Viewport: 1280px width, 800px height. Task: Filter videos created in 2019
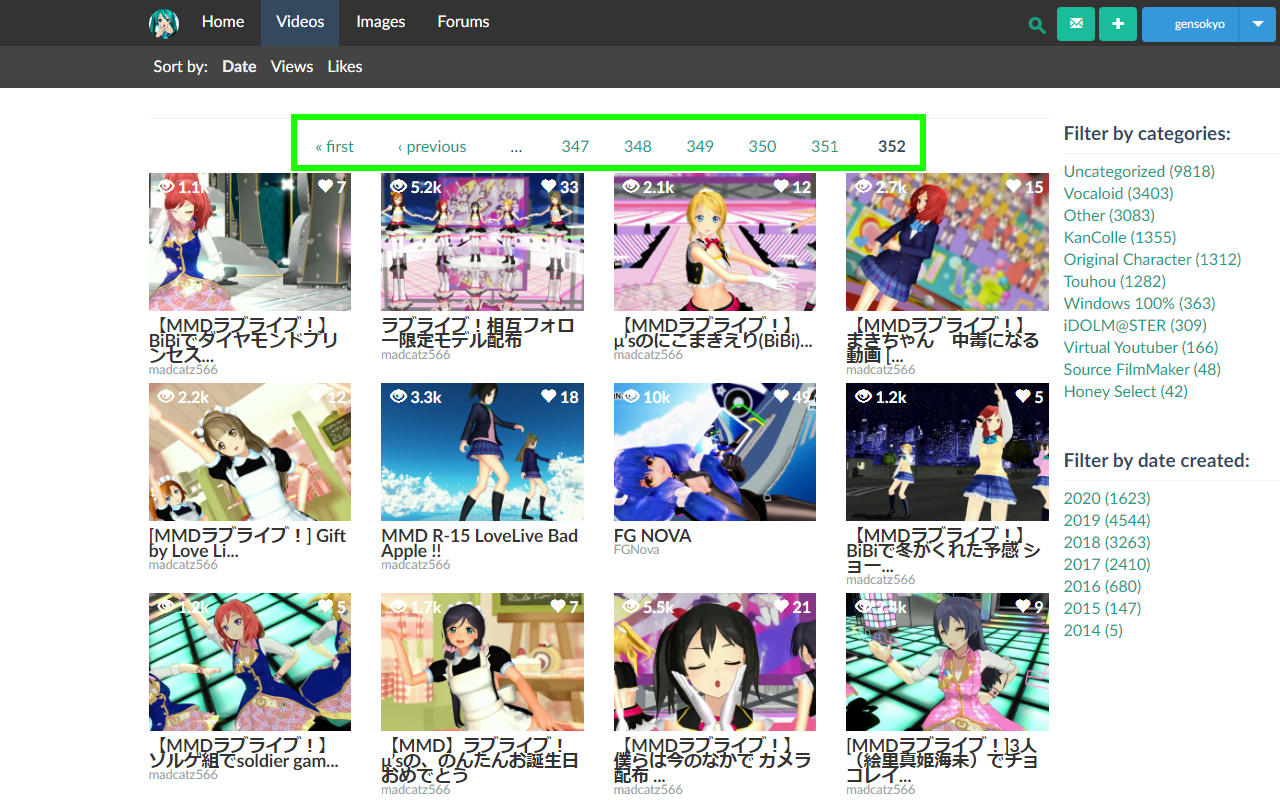[1107, 521]
